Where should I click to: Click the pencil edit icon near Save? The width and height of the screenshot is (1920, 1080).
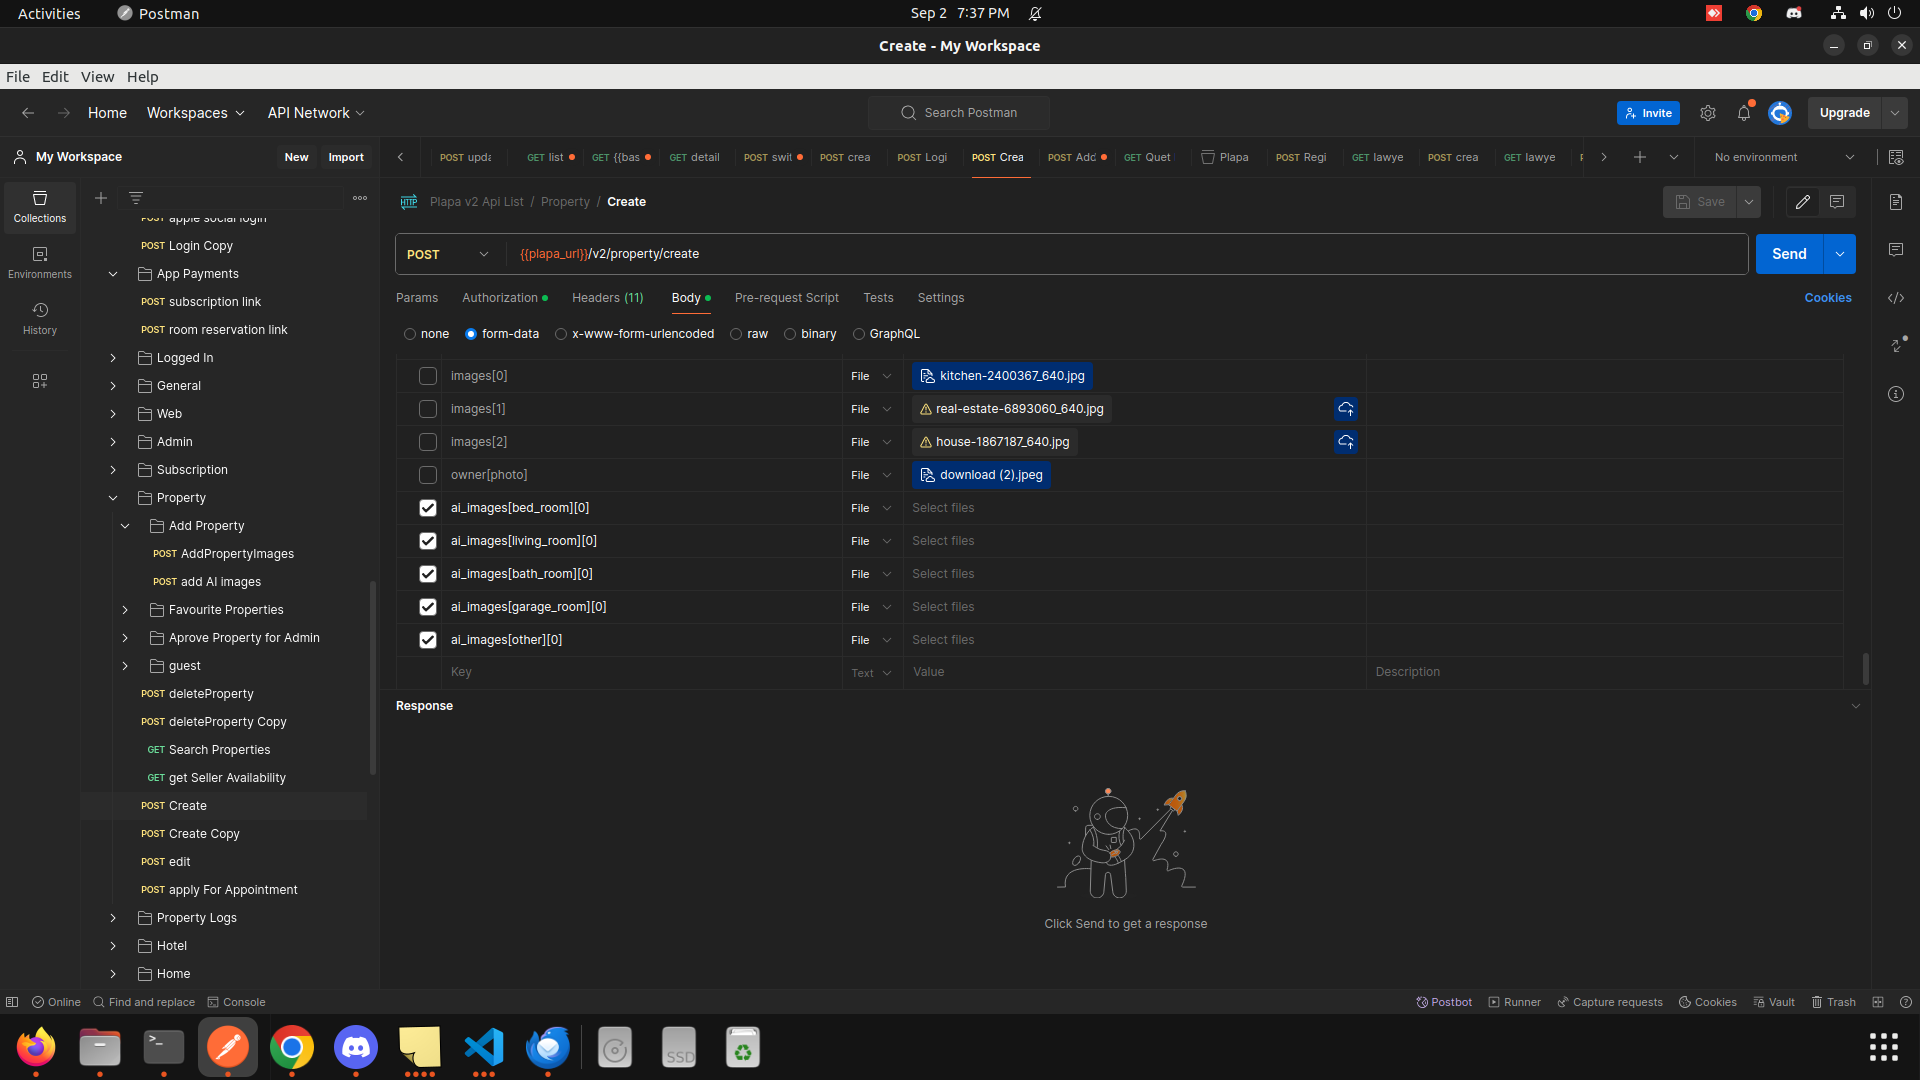[x=1803, y=202]
